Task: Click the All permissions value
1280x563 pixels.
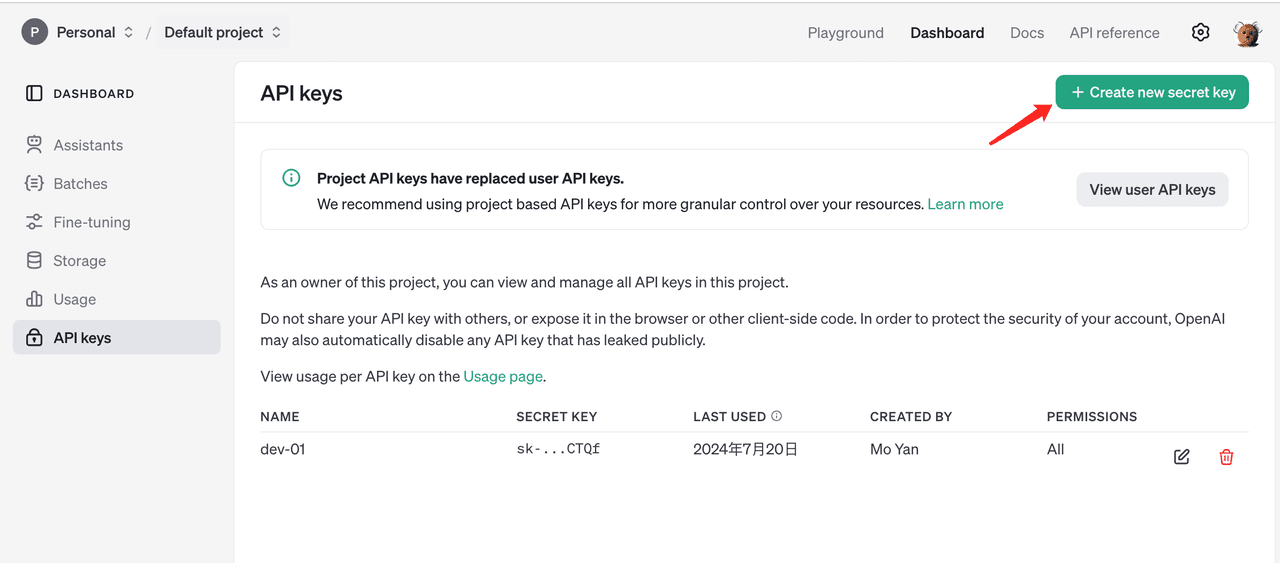Action: click(x=1055, y=449)
